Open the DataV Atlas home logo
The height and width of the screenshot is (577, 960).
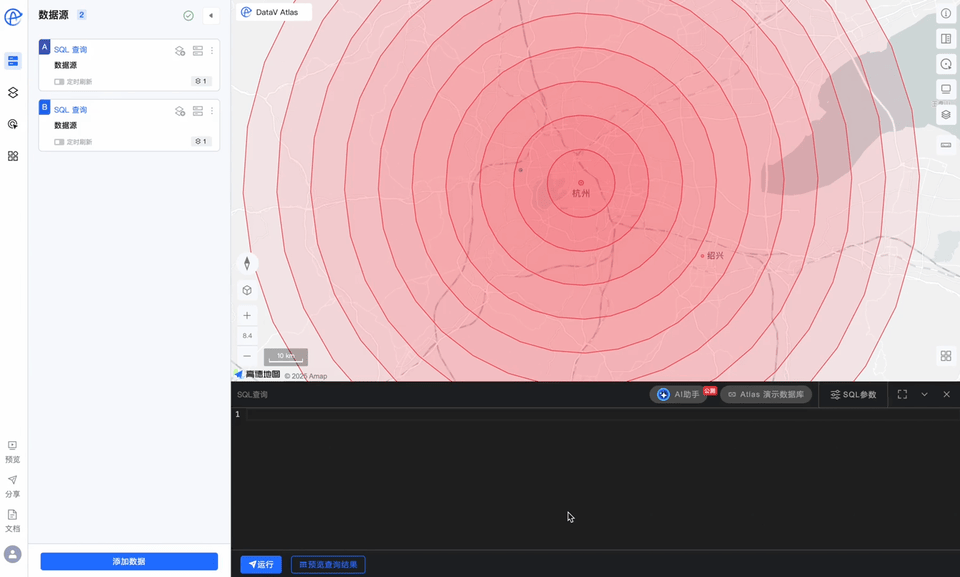click(x=13, y=17)
